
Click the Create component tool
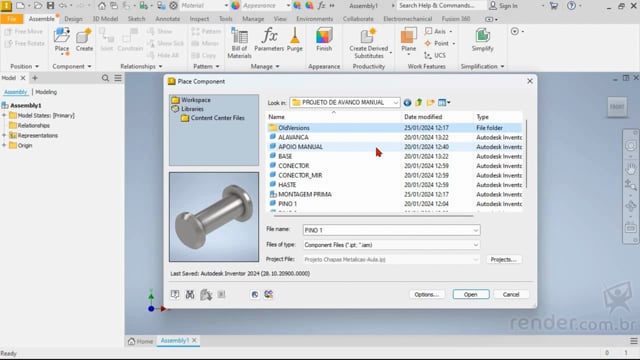point(84,40)
